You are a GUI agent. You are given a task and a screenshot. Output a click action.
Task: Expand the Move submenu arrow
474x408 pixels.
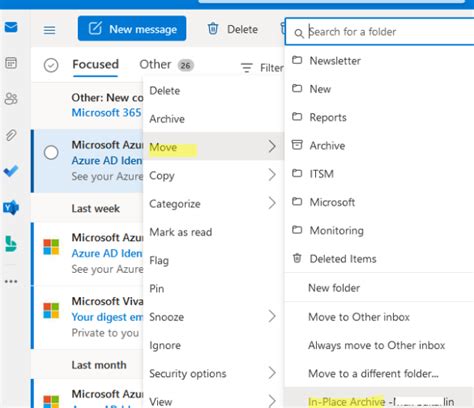click(272, 146)
